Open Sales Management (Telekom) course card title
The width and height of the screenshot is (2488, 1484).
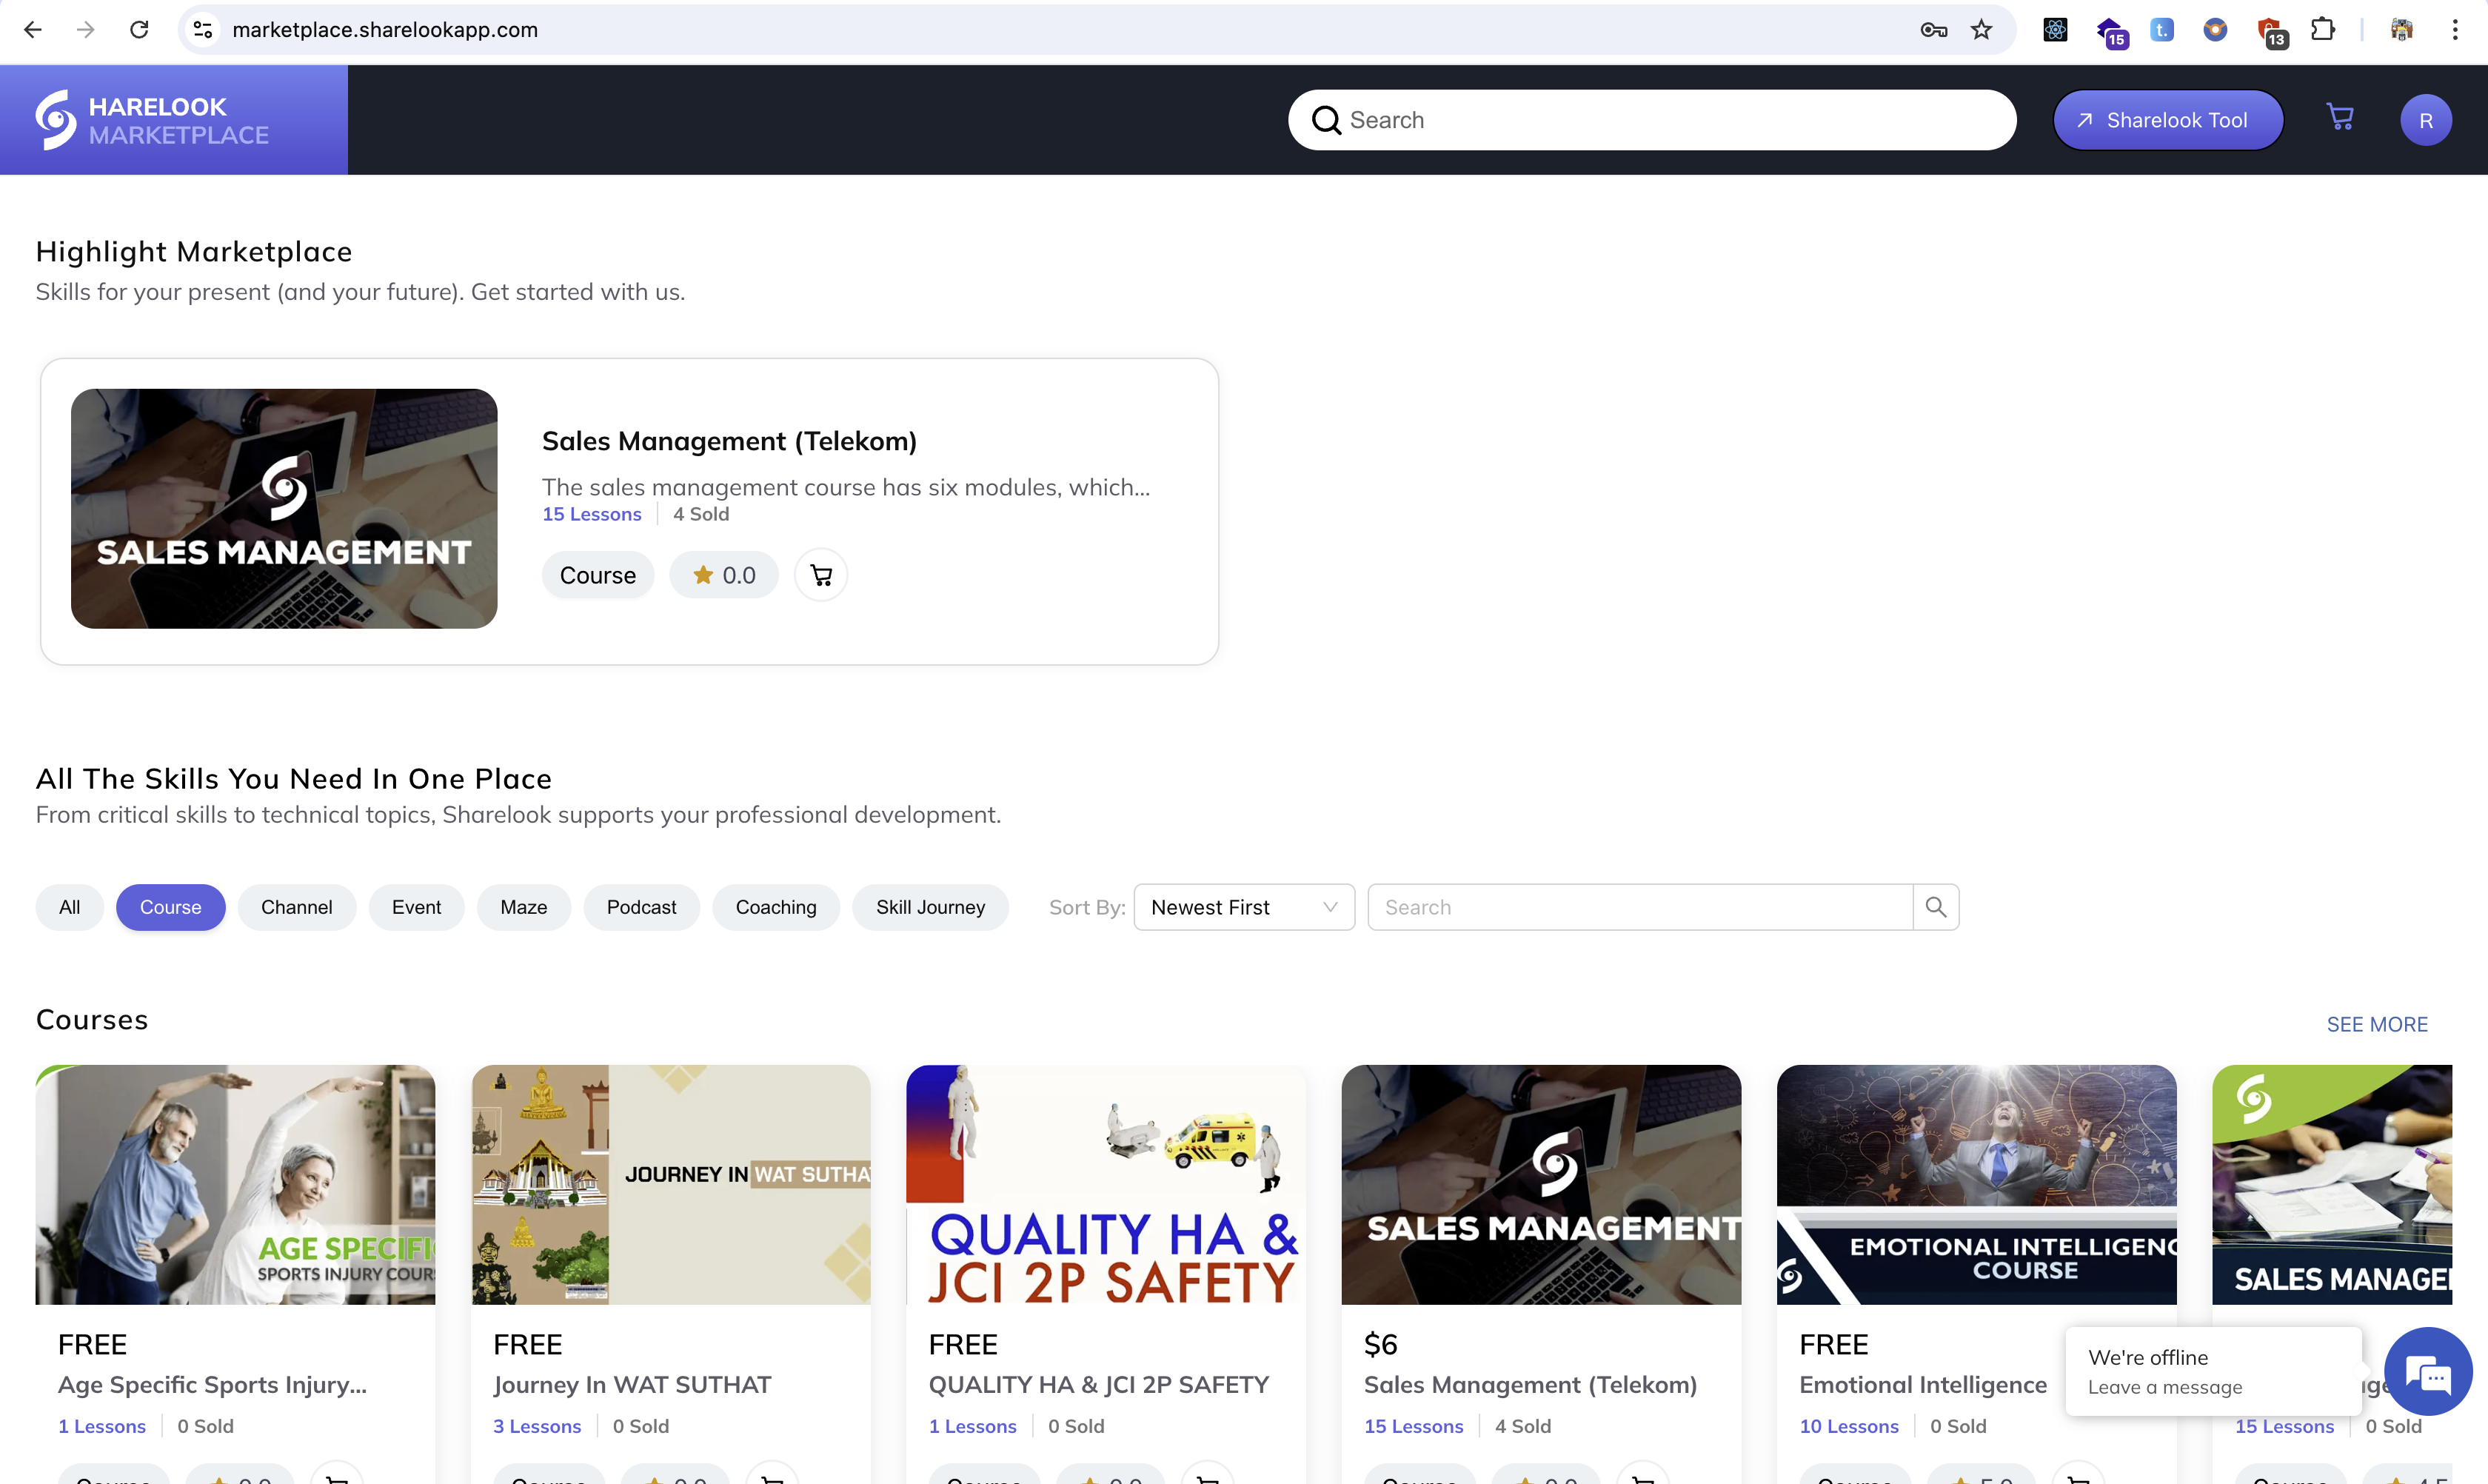(x=1530, y=1385)
